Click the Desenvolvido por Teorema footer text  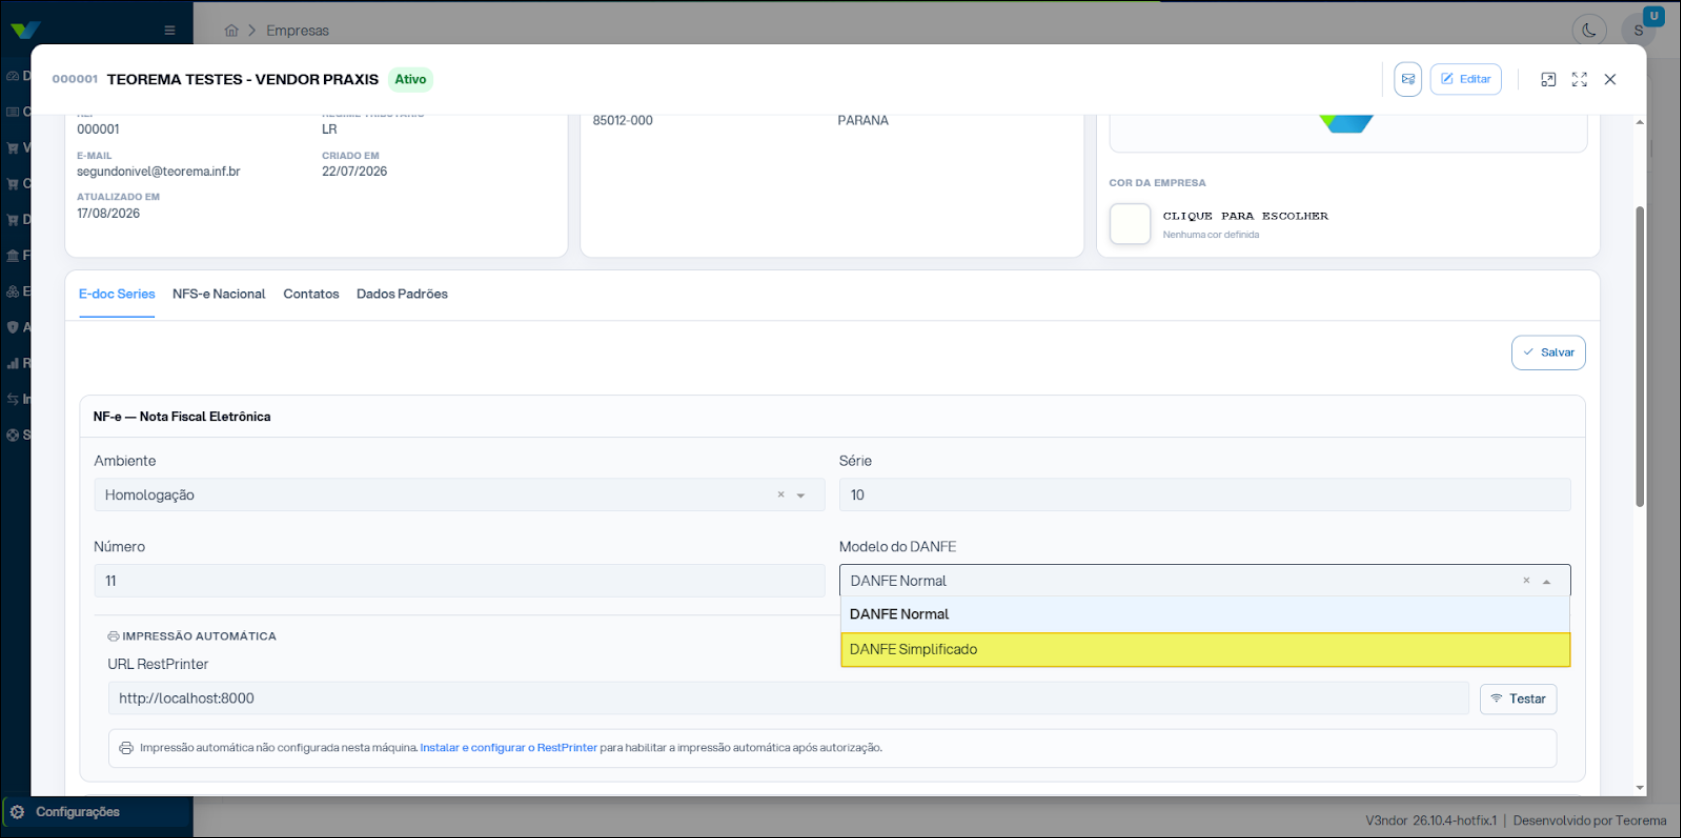click(x=1589, y=820)
